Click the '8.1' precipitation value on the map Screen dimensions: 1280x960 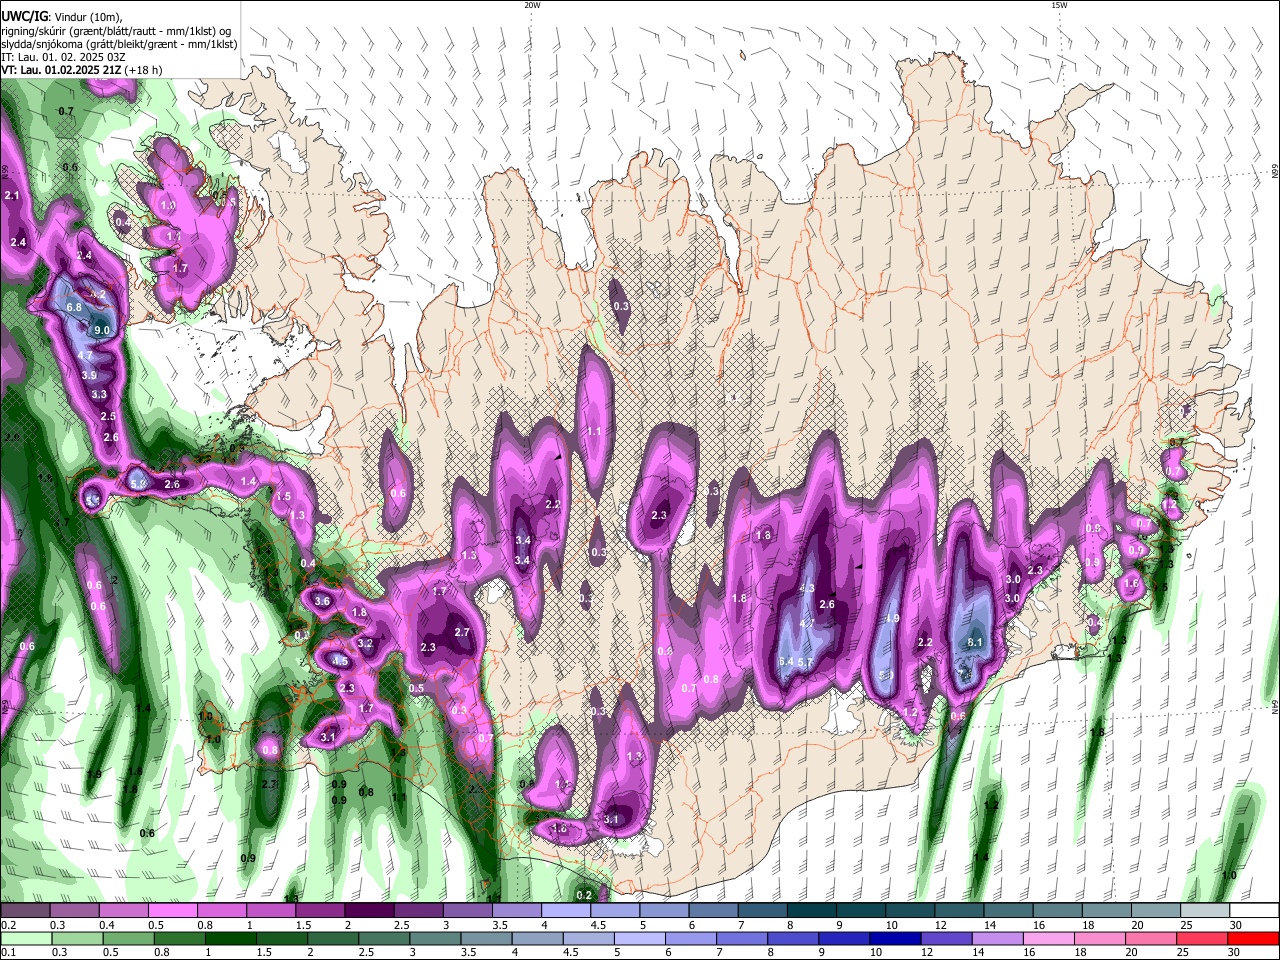click(x=976, y=642)
